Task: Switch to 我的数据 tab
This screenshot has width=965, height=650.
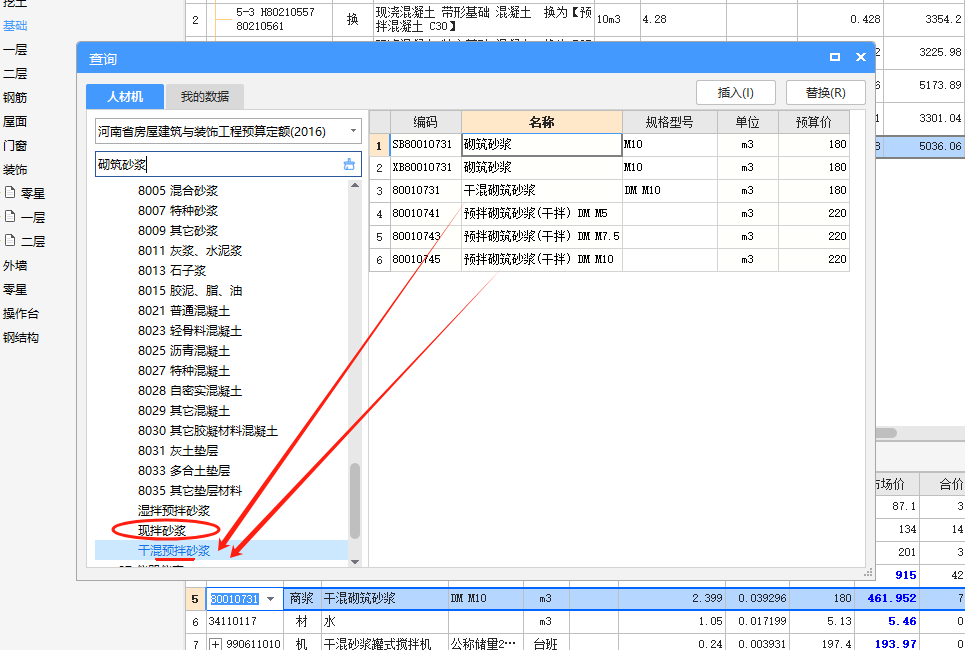Action: (x=205, y=97)
